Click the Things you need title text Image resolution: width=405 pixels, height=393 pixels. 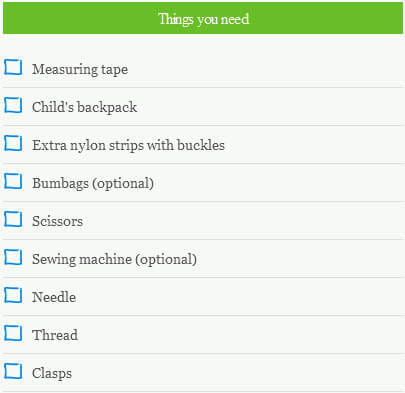pos(204,19)
